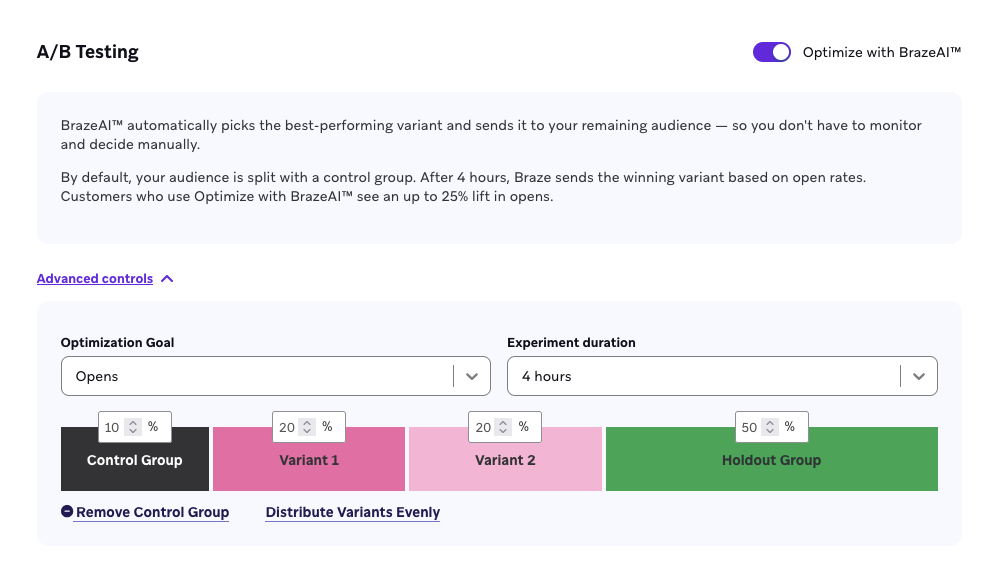Decrease Variant 1 percentage with down arrow
1000x584 pixels.
click(307, 432)
